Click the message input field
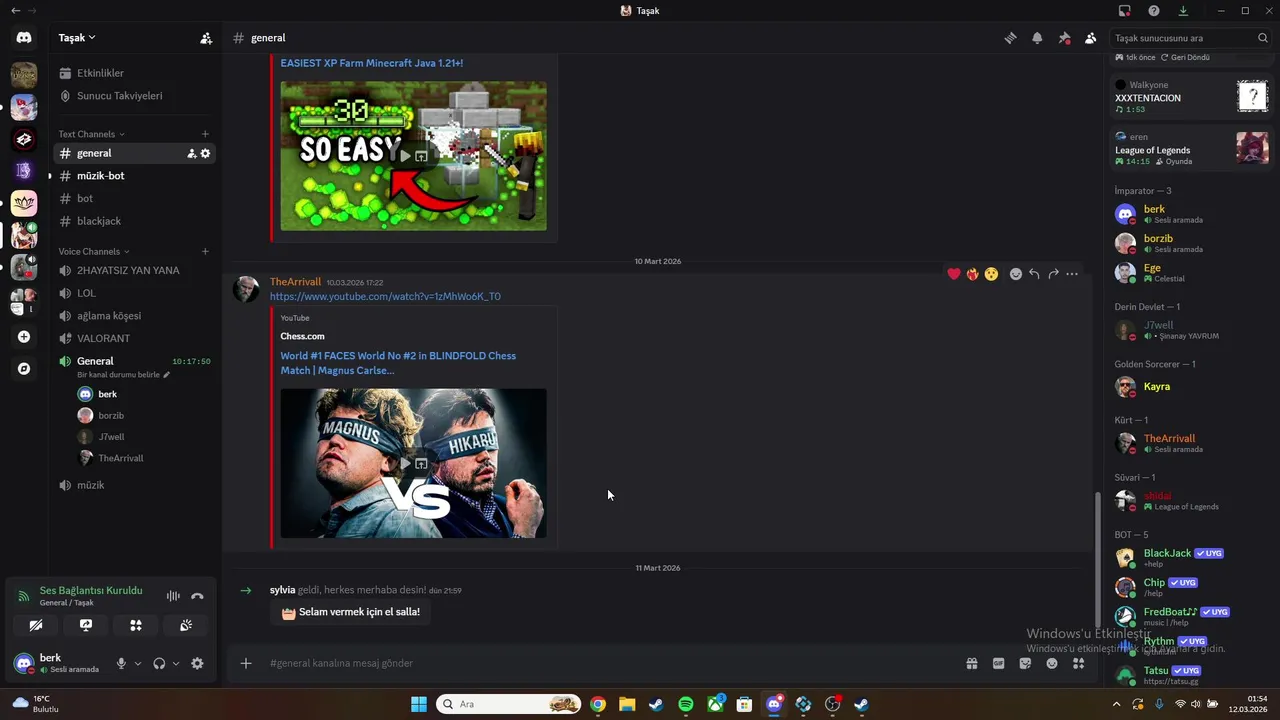 click(x=610, y=663)
